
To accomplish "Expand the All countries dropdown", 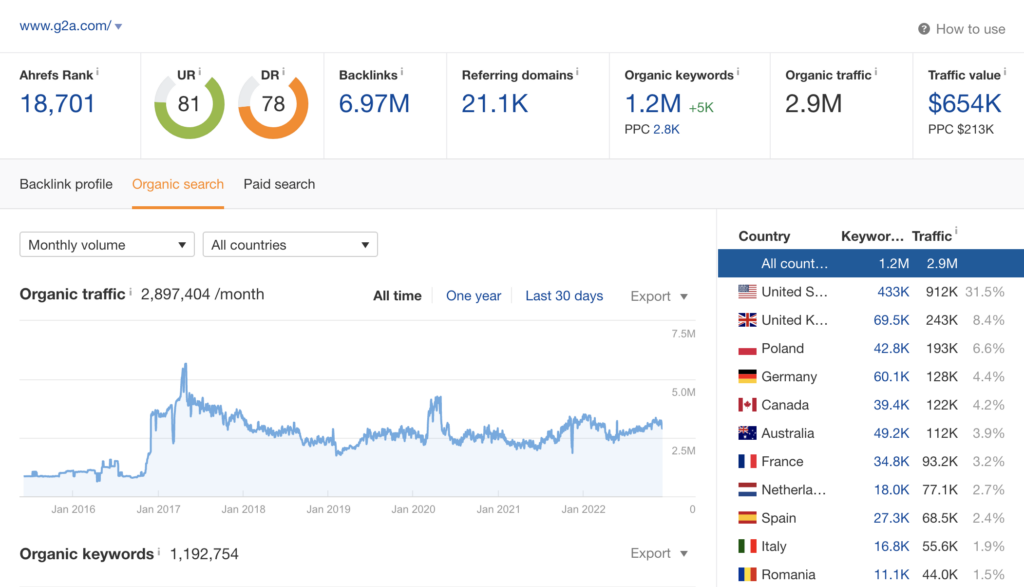I will click(290, 245).
